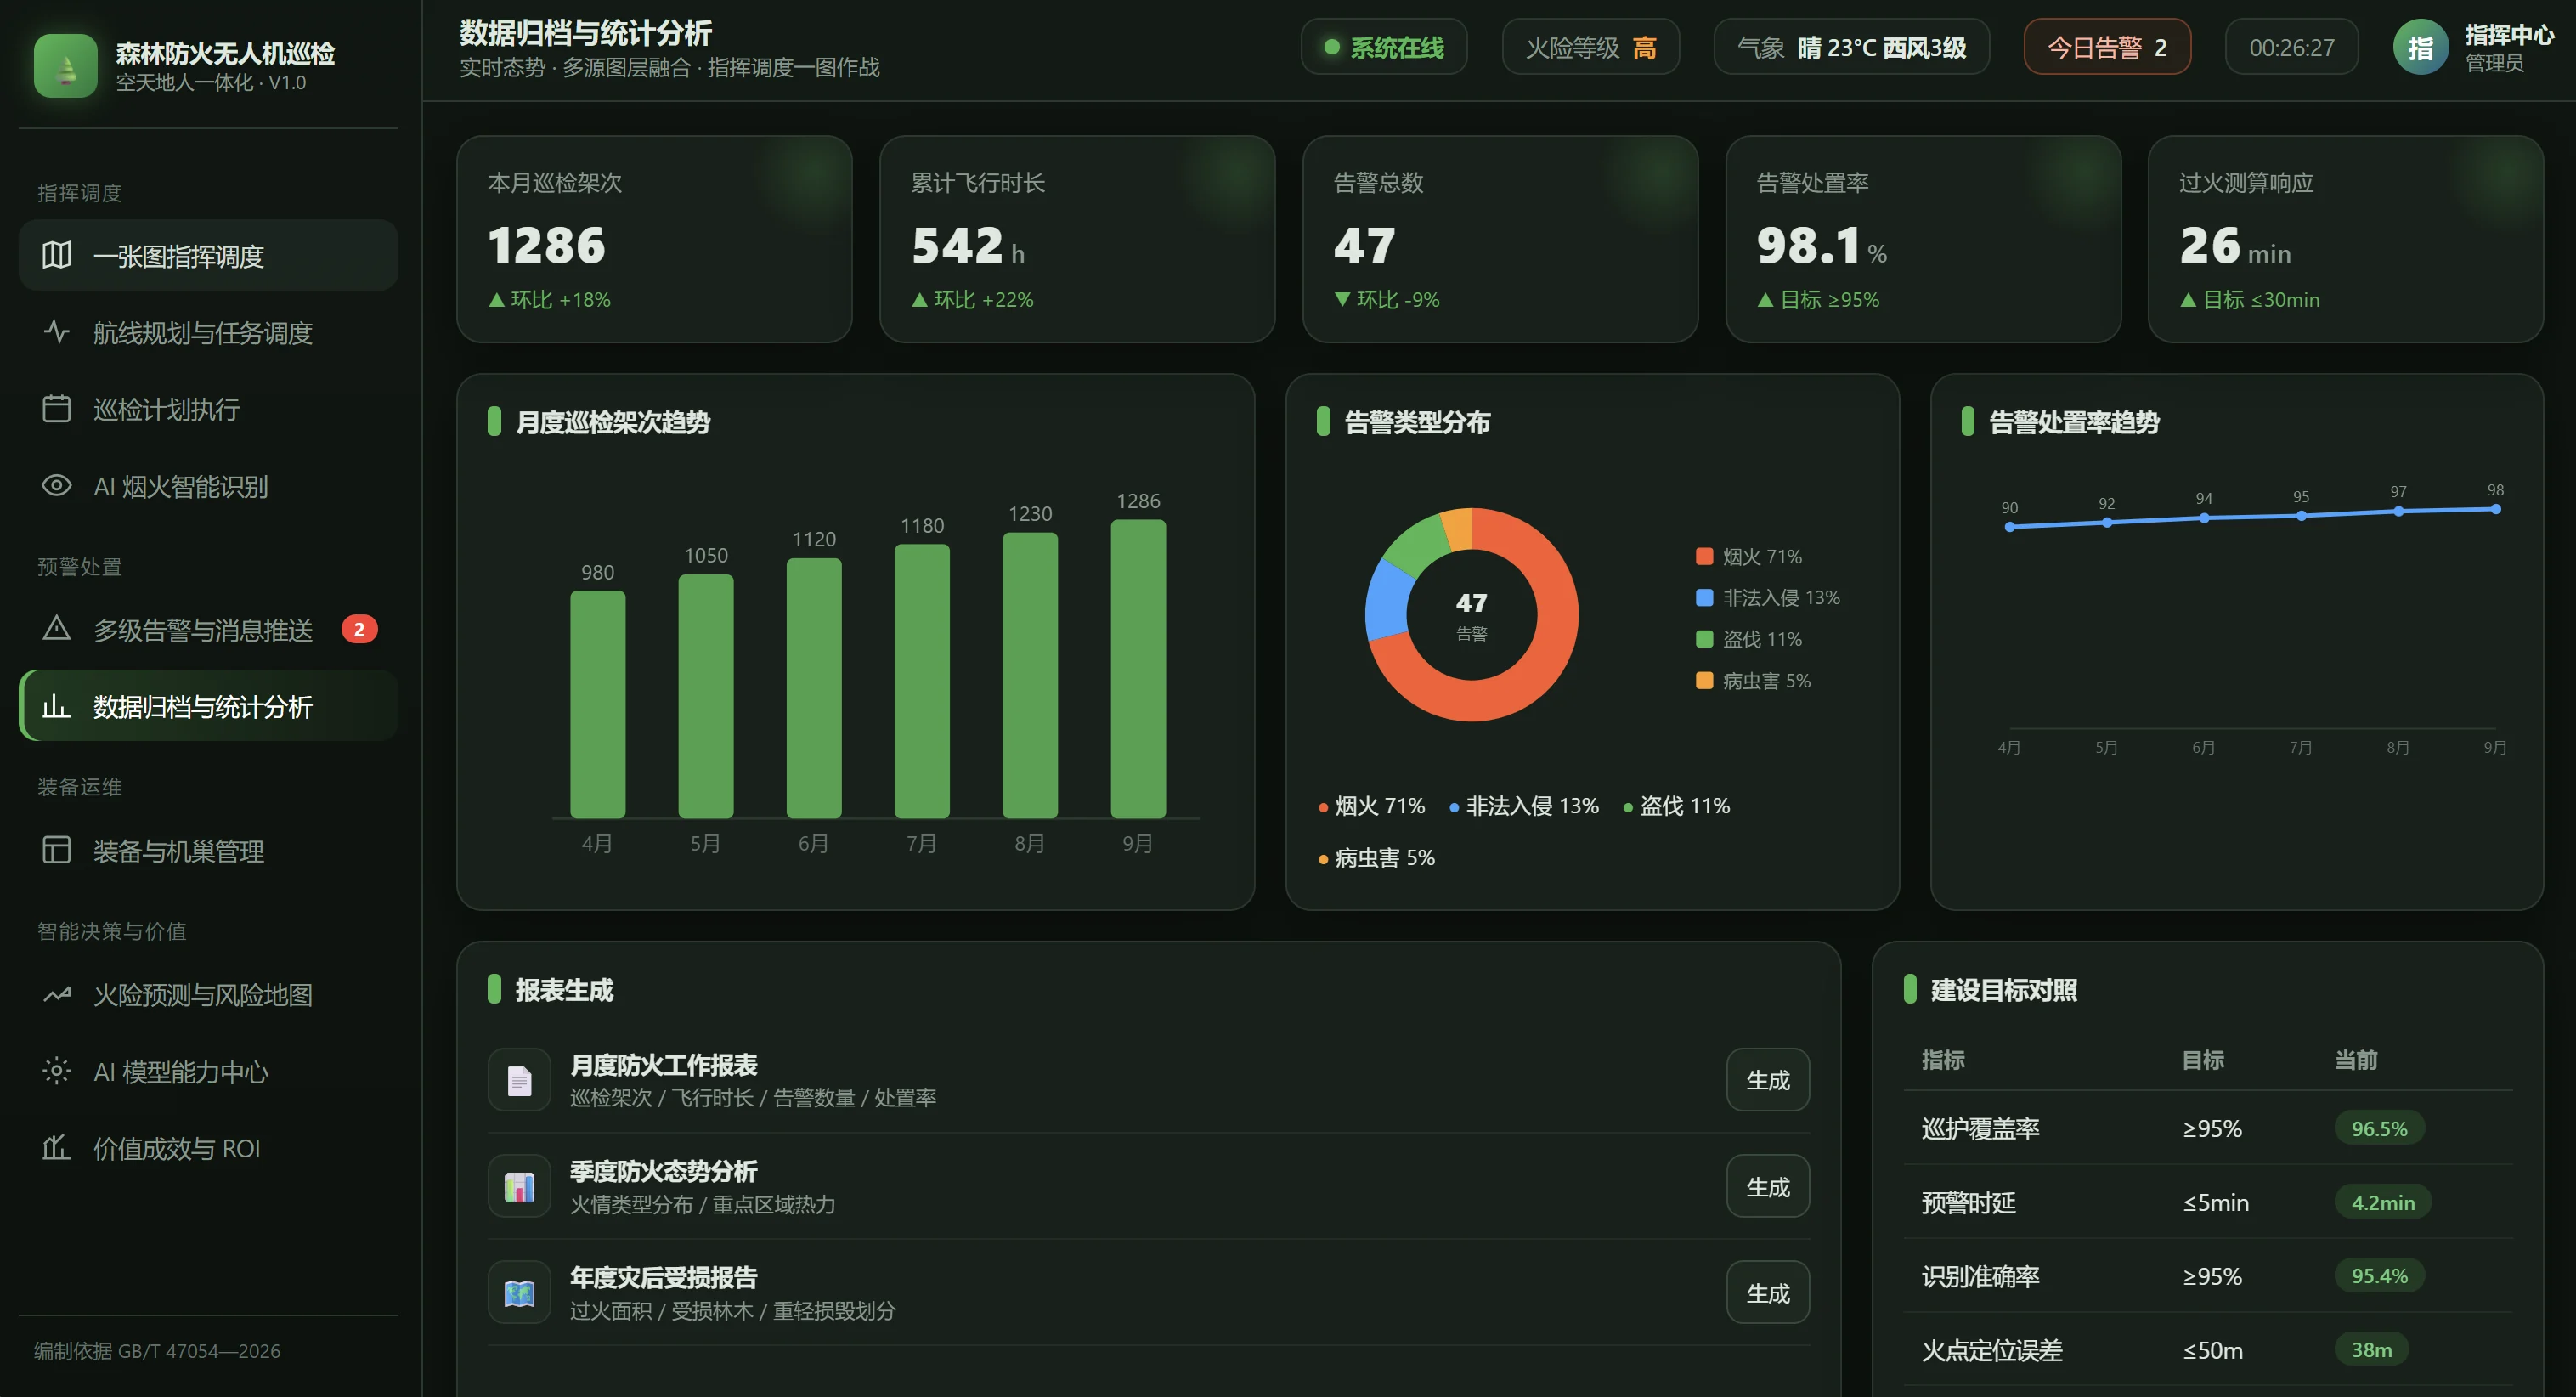
Task: Click the sun icon beside AI 模型能力中心
Action: 56,1071
